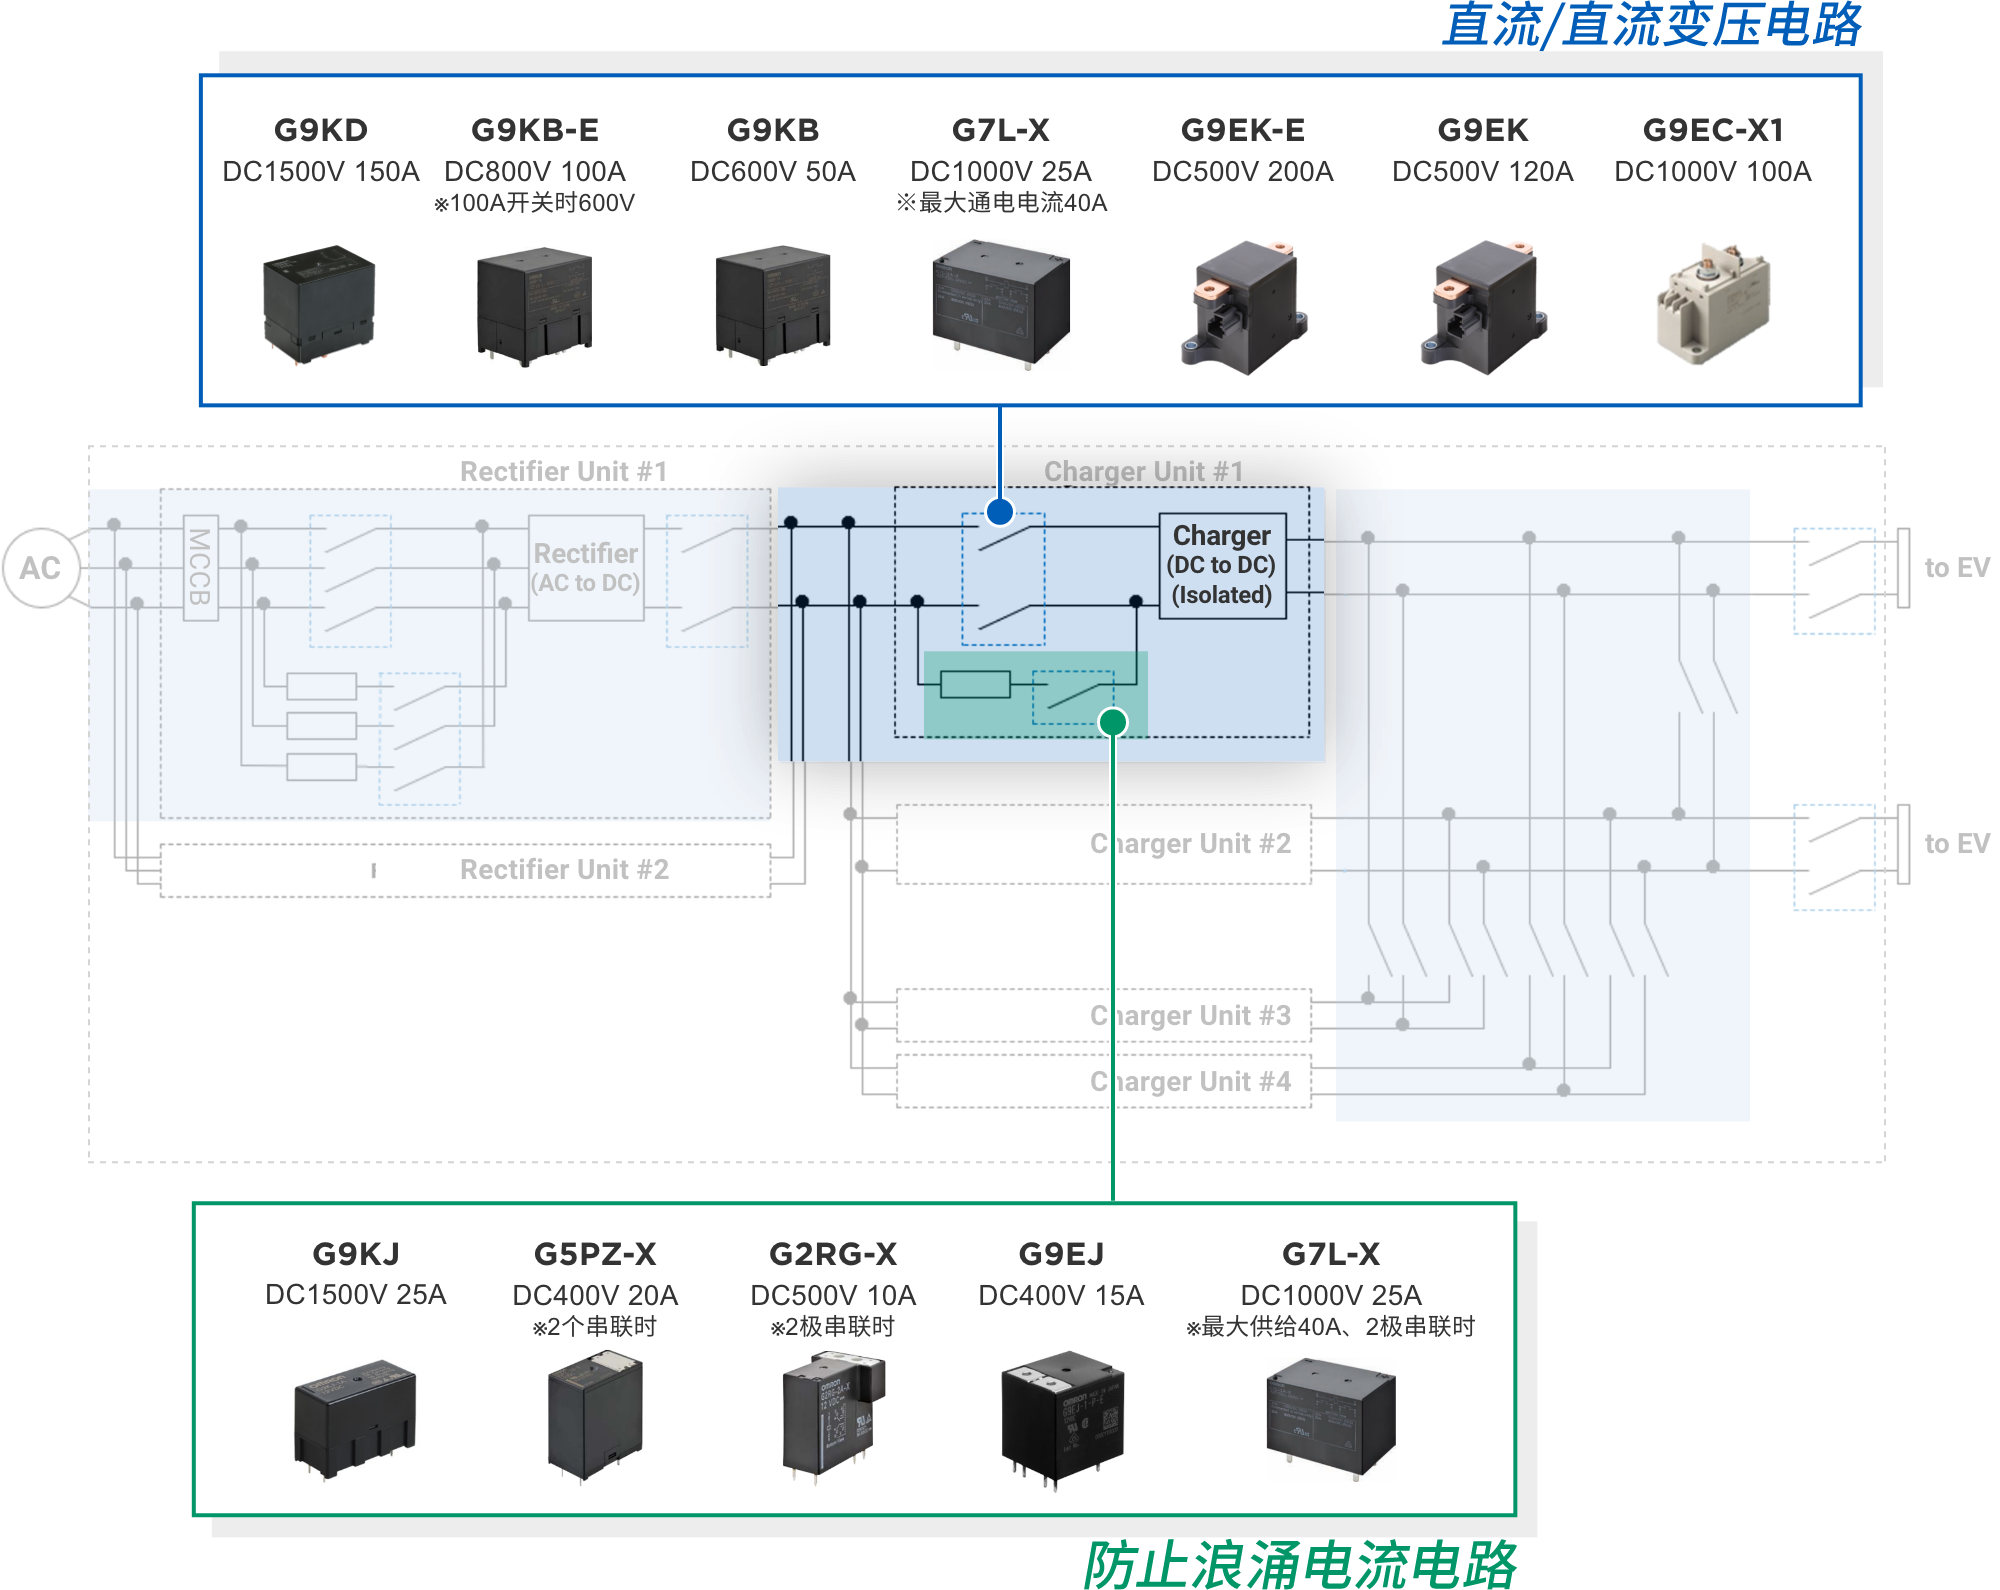Viewport: 2000px width, 1590px height.
Task: Click the Rectifier (AC to DC) block
Action: click(585, 567)
